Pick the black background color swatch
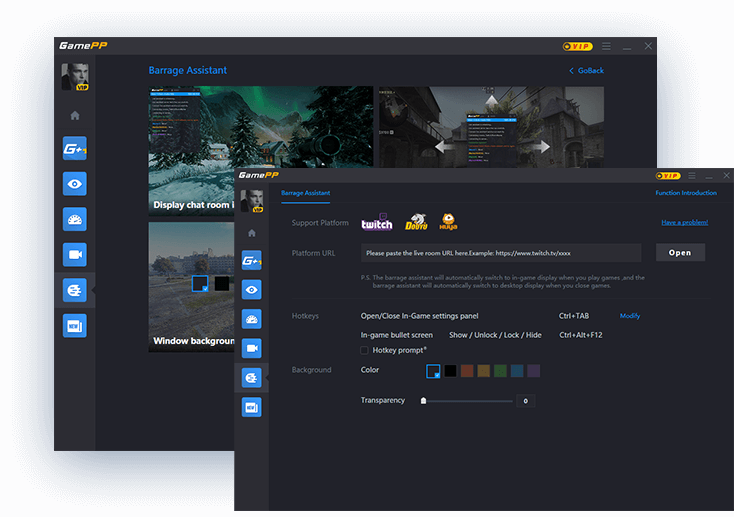Image resolution: width=734 pixels, height=517 pixels. [x=451, y=371]
